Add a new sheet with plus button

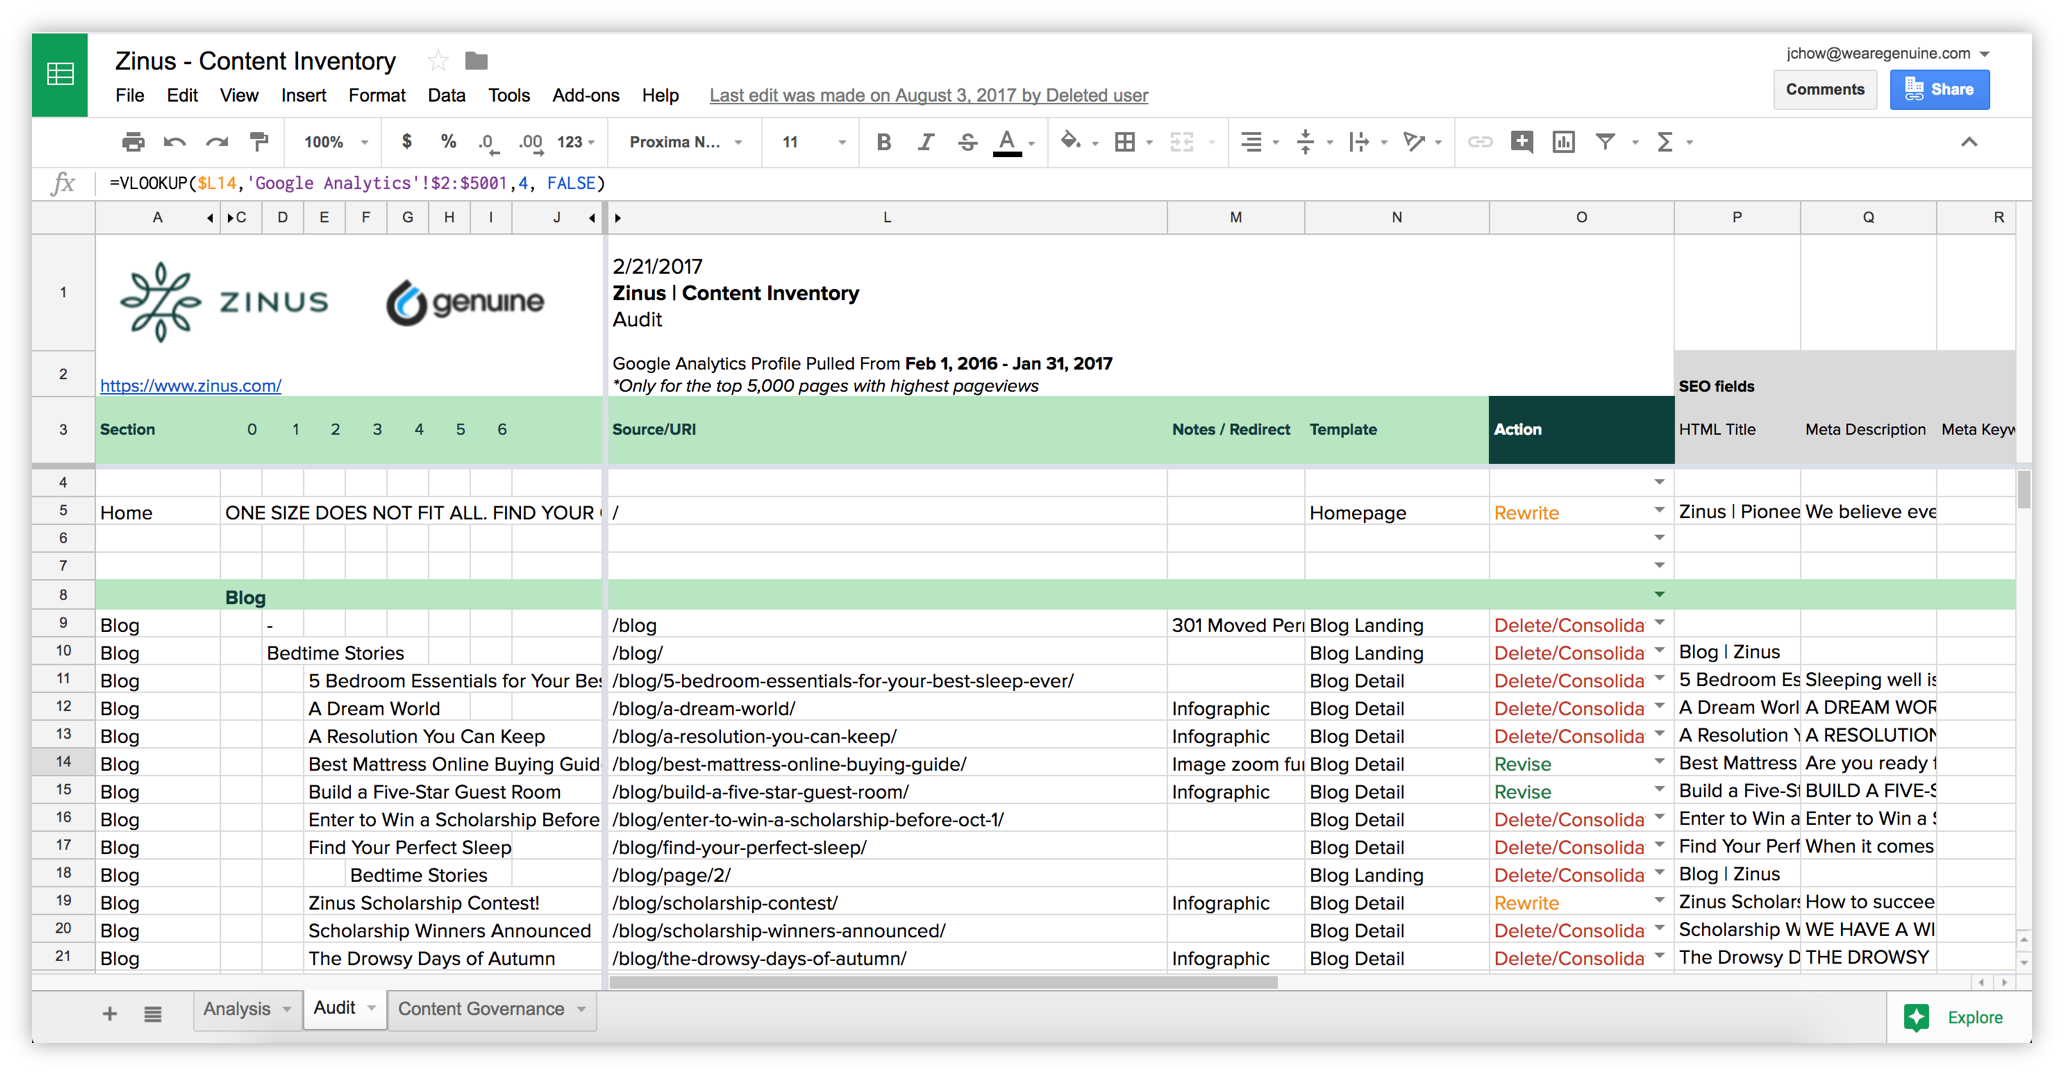(x=109, y=1013)
